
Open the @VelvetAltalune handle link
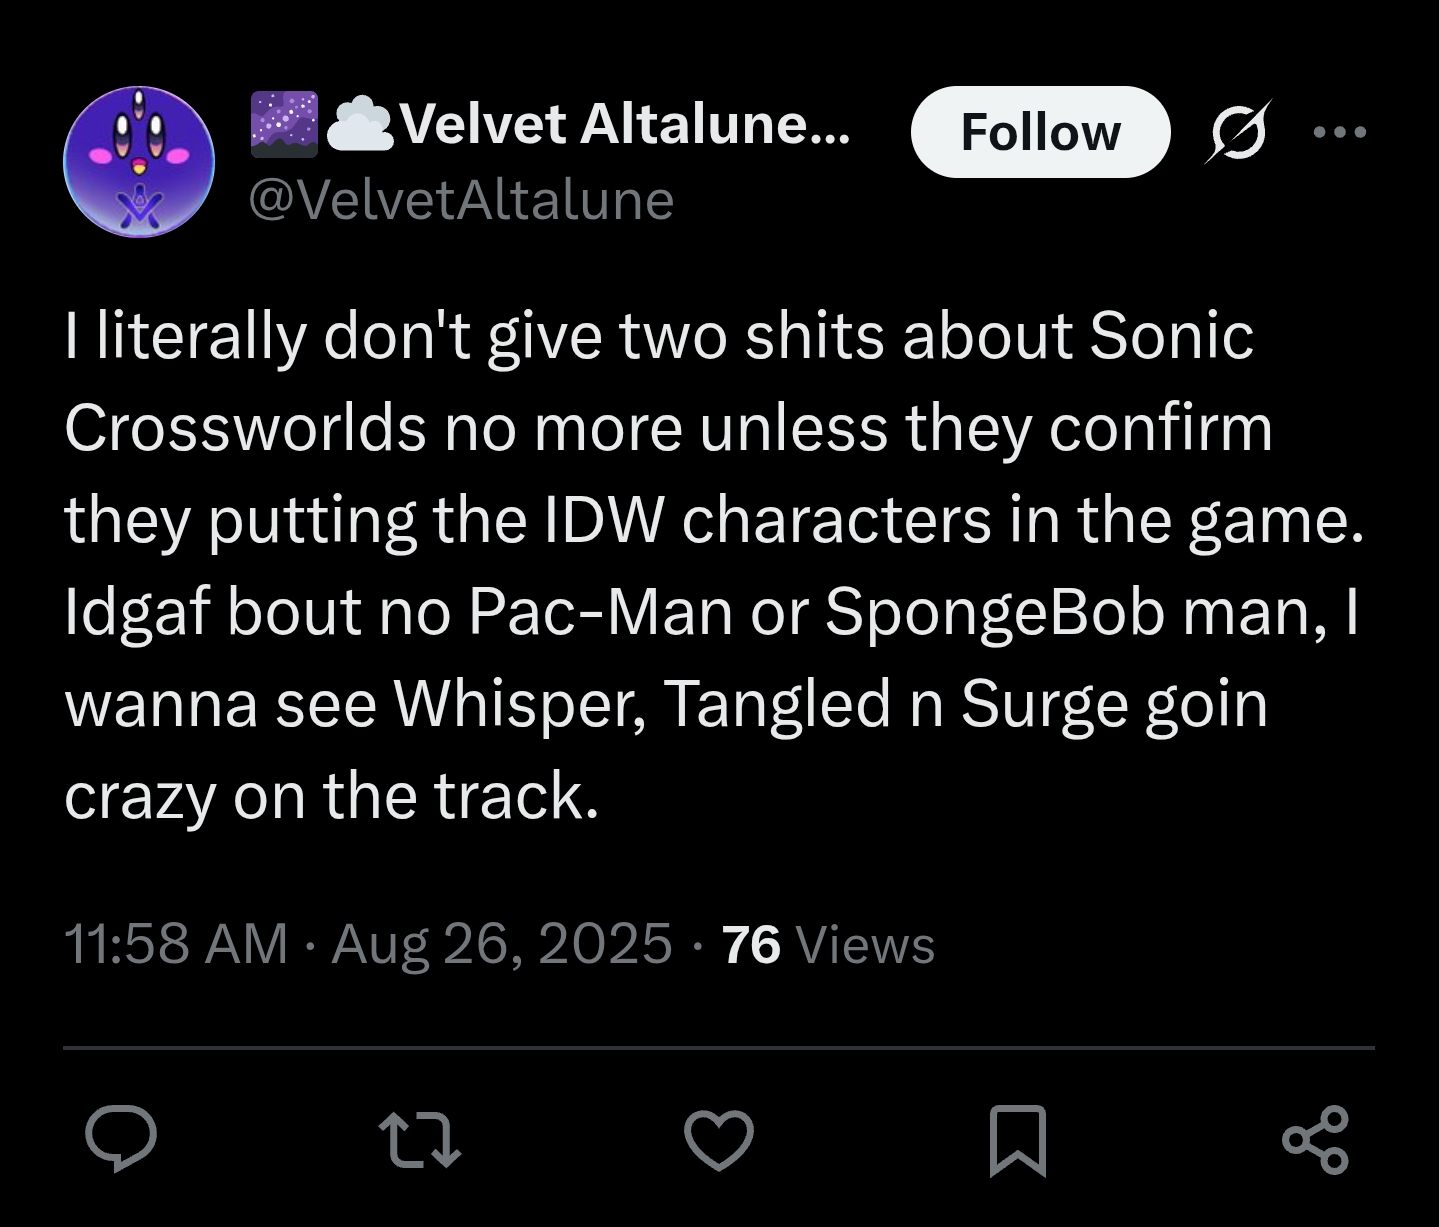tap(461, 200)
